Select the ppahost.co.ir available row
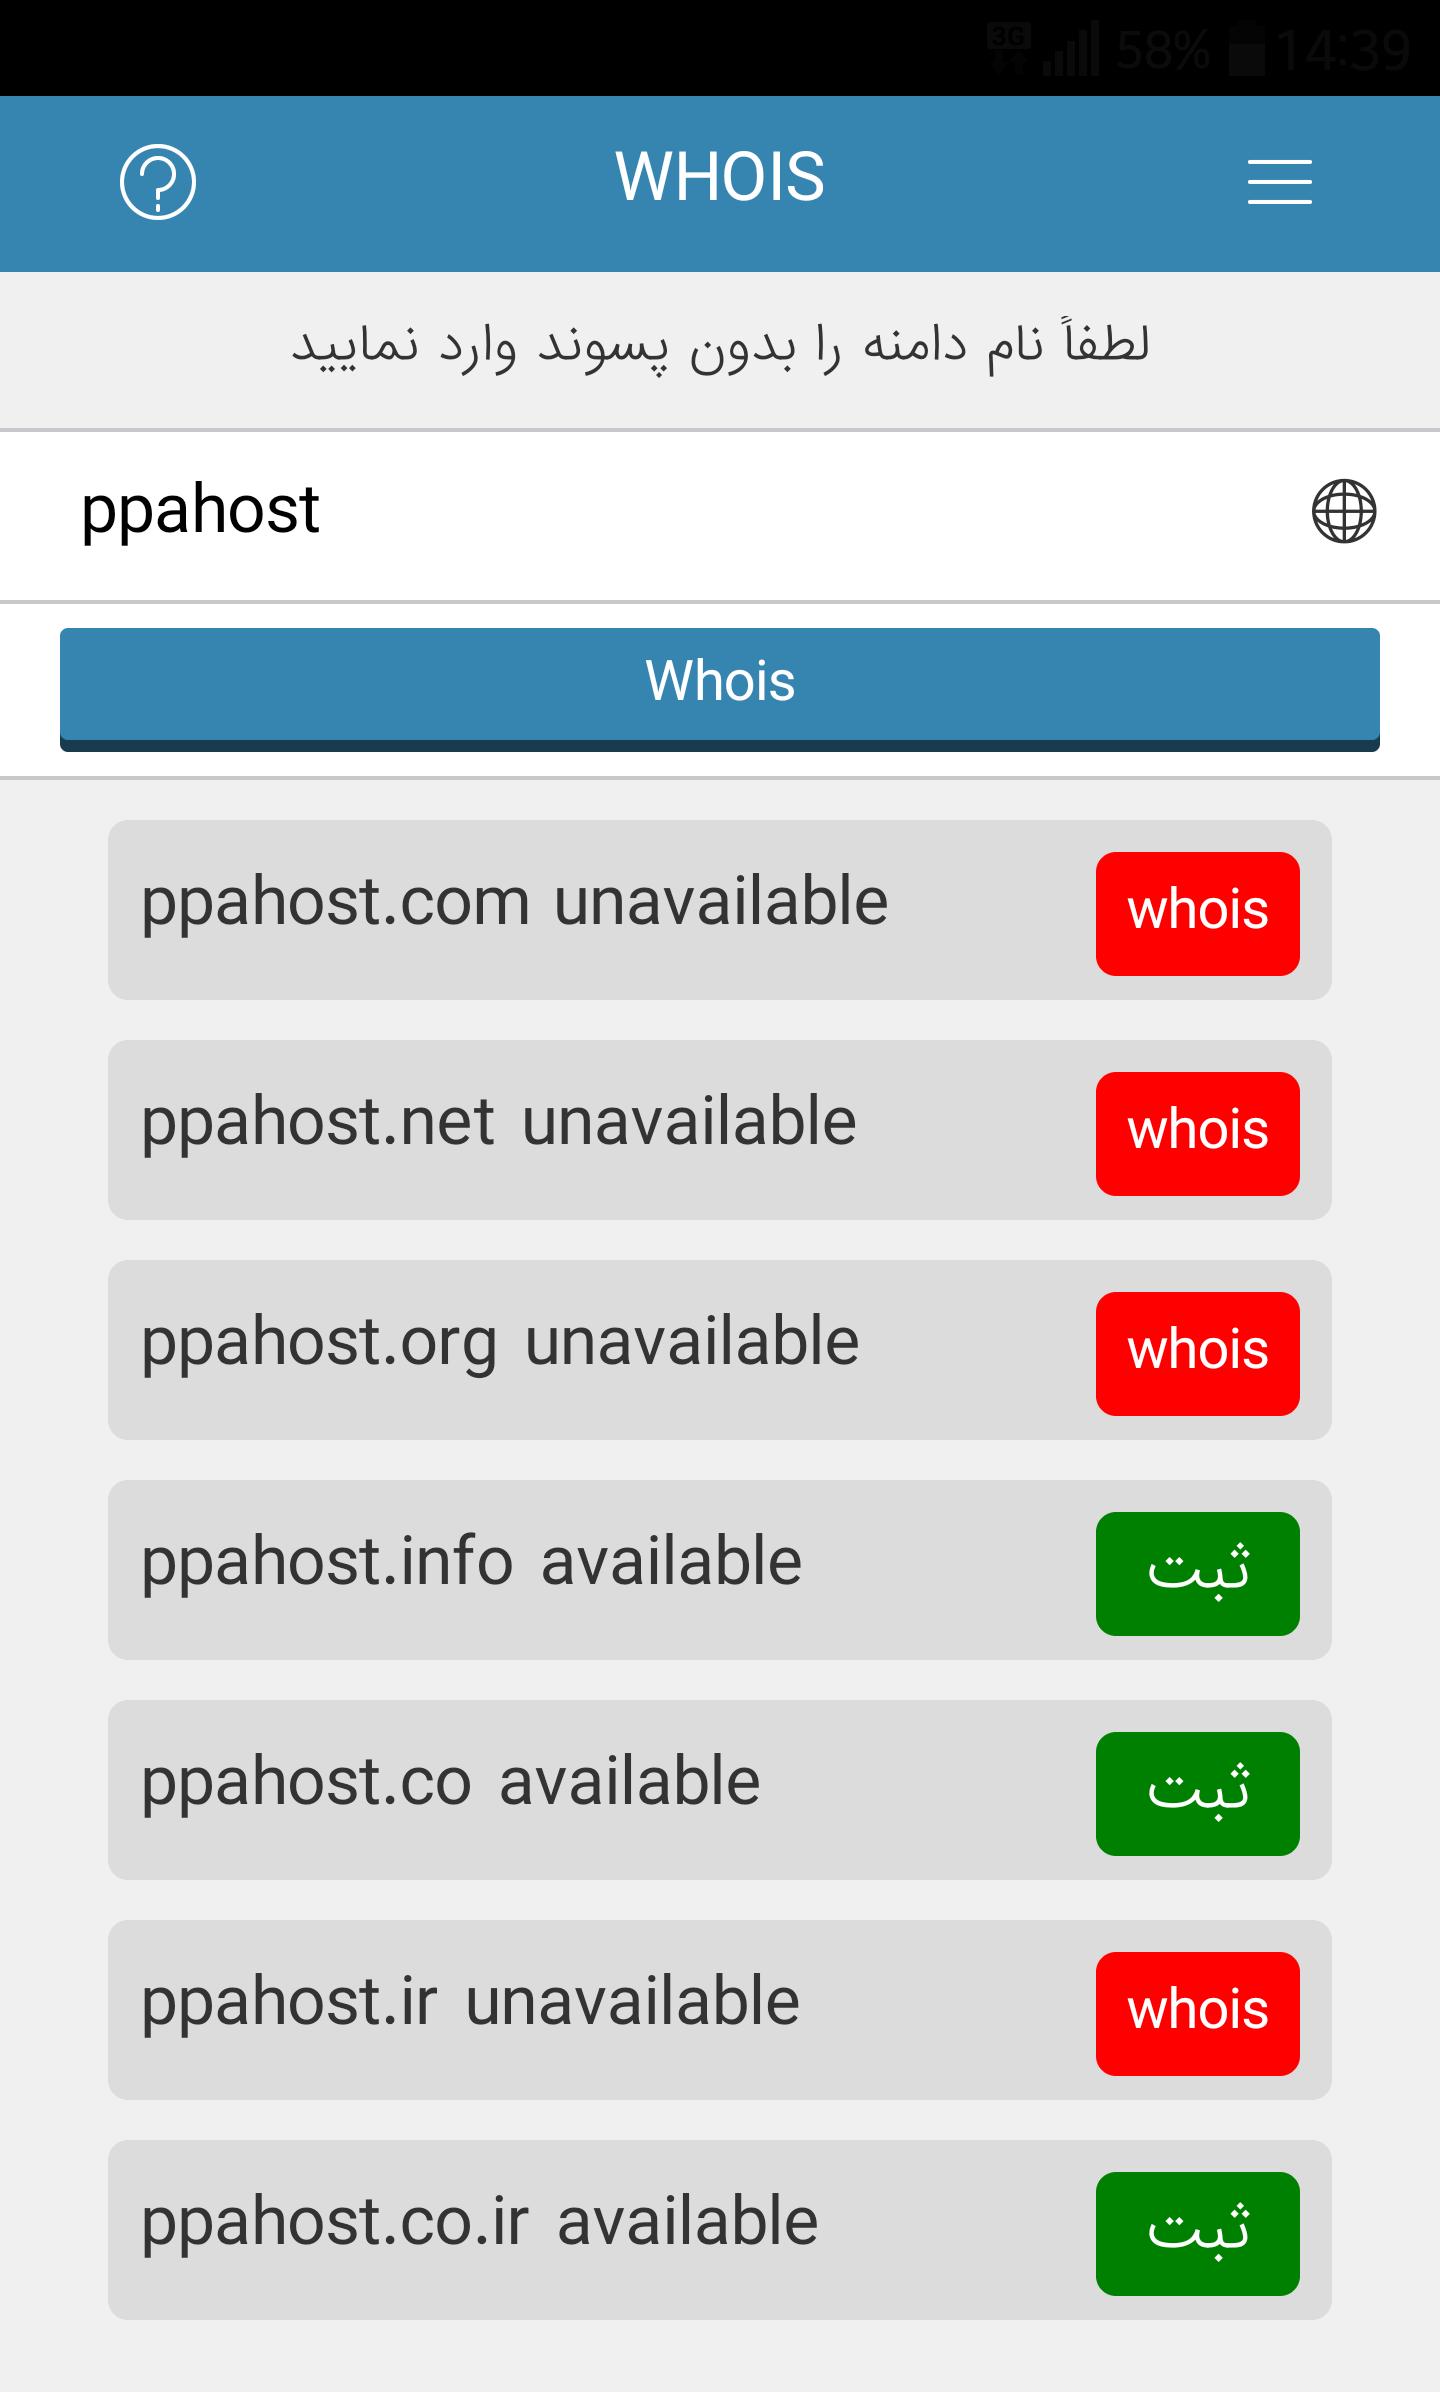Screen dimensions: 1440x2392 (x=720, y=2230)
